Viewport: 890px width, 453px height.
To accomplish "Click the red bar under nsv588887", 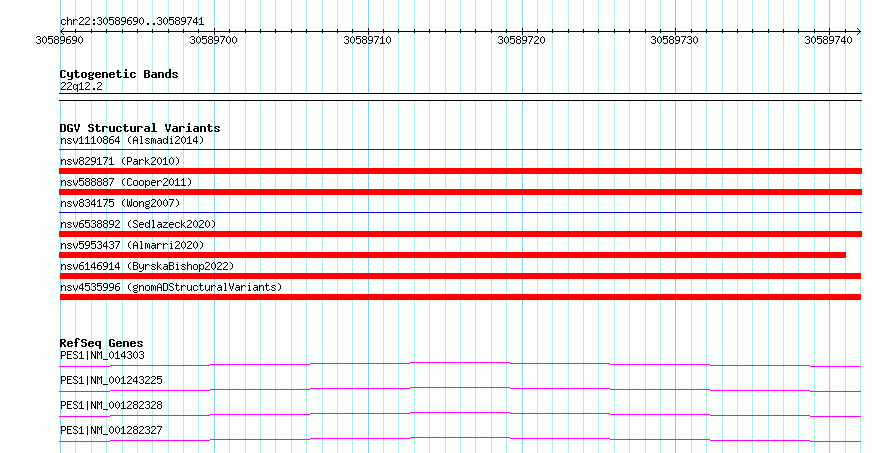I will click(460, 192).
